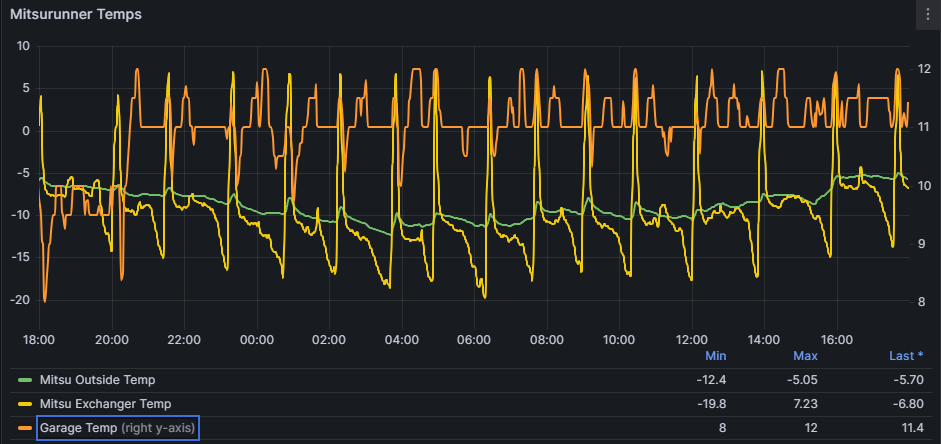Viewport: 941px width, 444px height.
Task: Click yellow color swatch for Mitsu Exchanger Temp
Action: coord(26,405)
